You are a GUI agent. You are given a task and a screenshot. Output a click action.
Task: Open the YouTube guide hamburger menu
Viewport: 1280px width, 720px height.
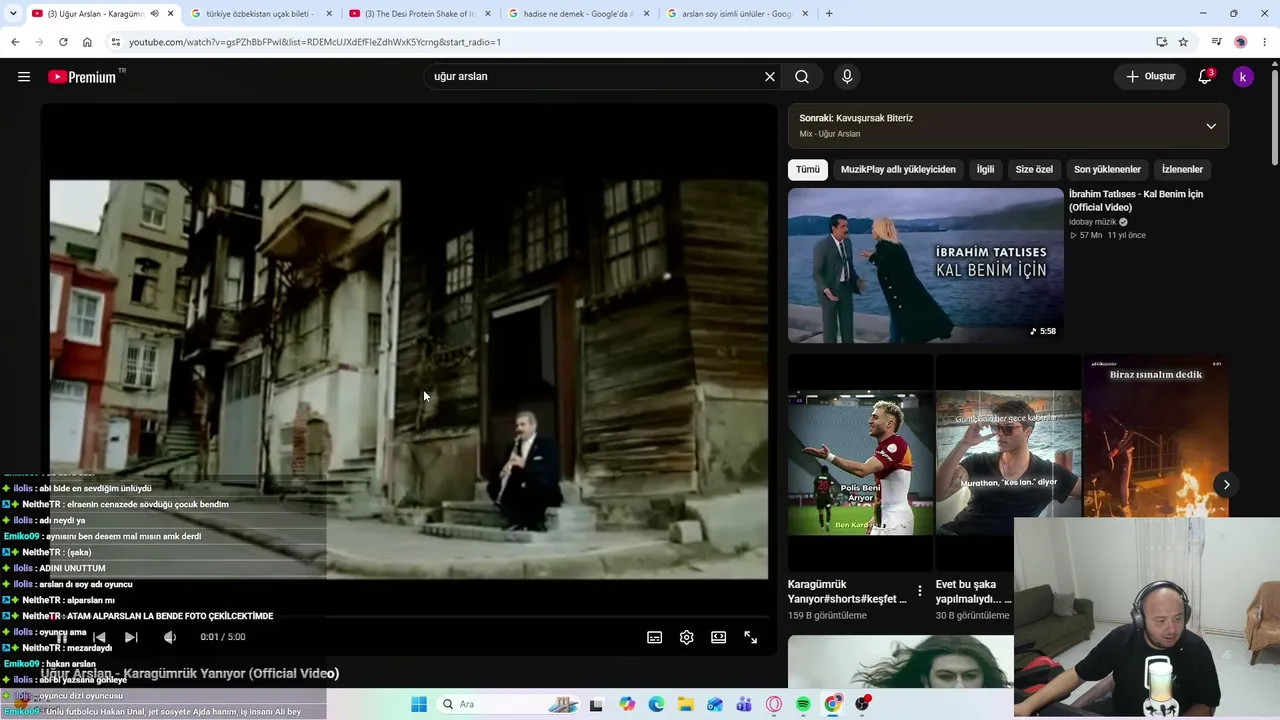click(24, 77)
